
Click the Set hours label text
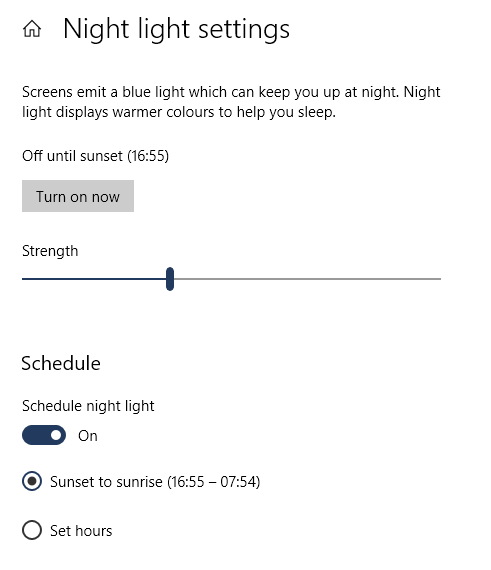tap(81, 531)
